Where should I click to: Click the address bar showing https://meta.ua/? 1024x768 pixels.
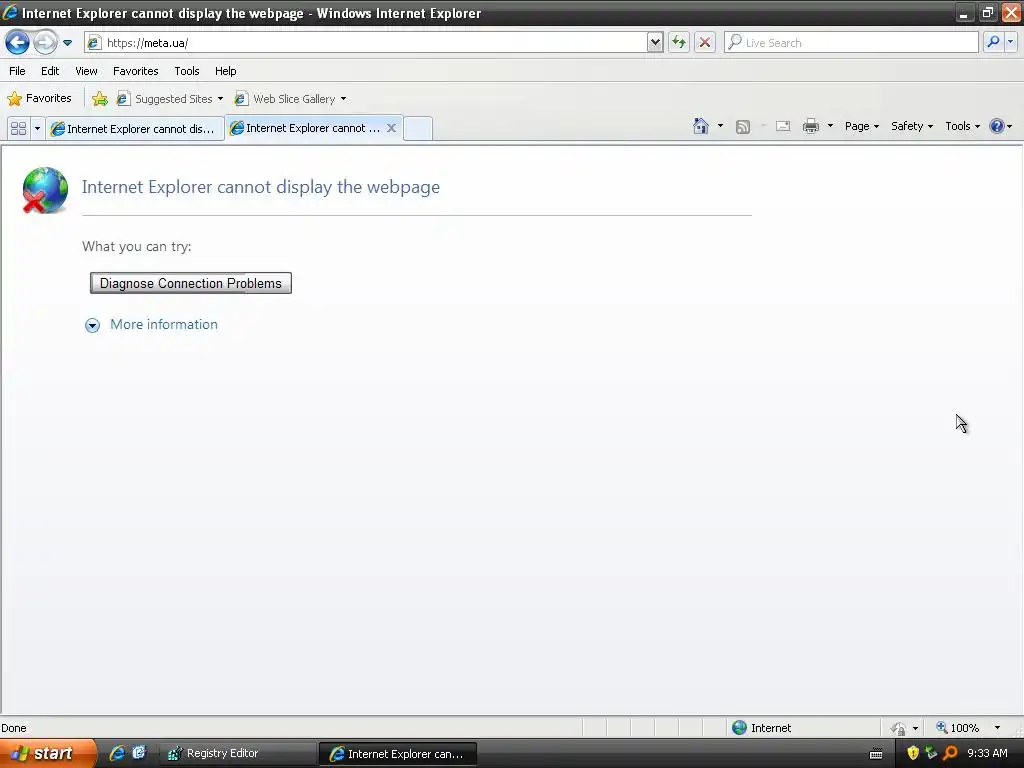click(x=366, y=43)
